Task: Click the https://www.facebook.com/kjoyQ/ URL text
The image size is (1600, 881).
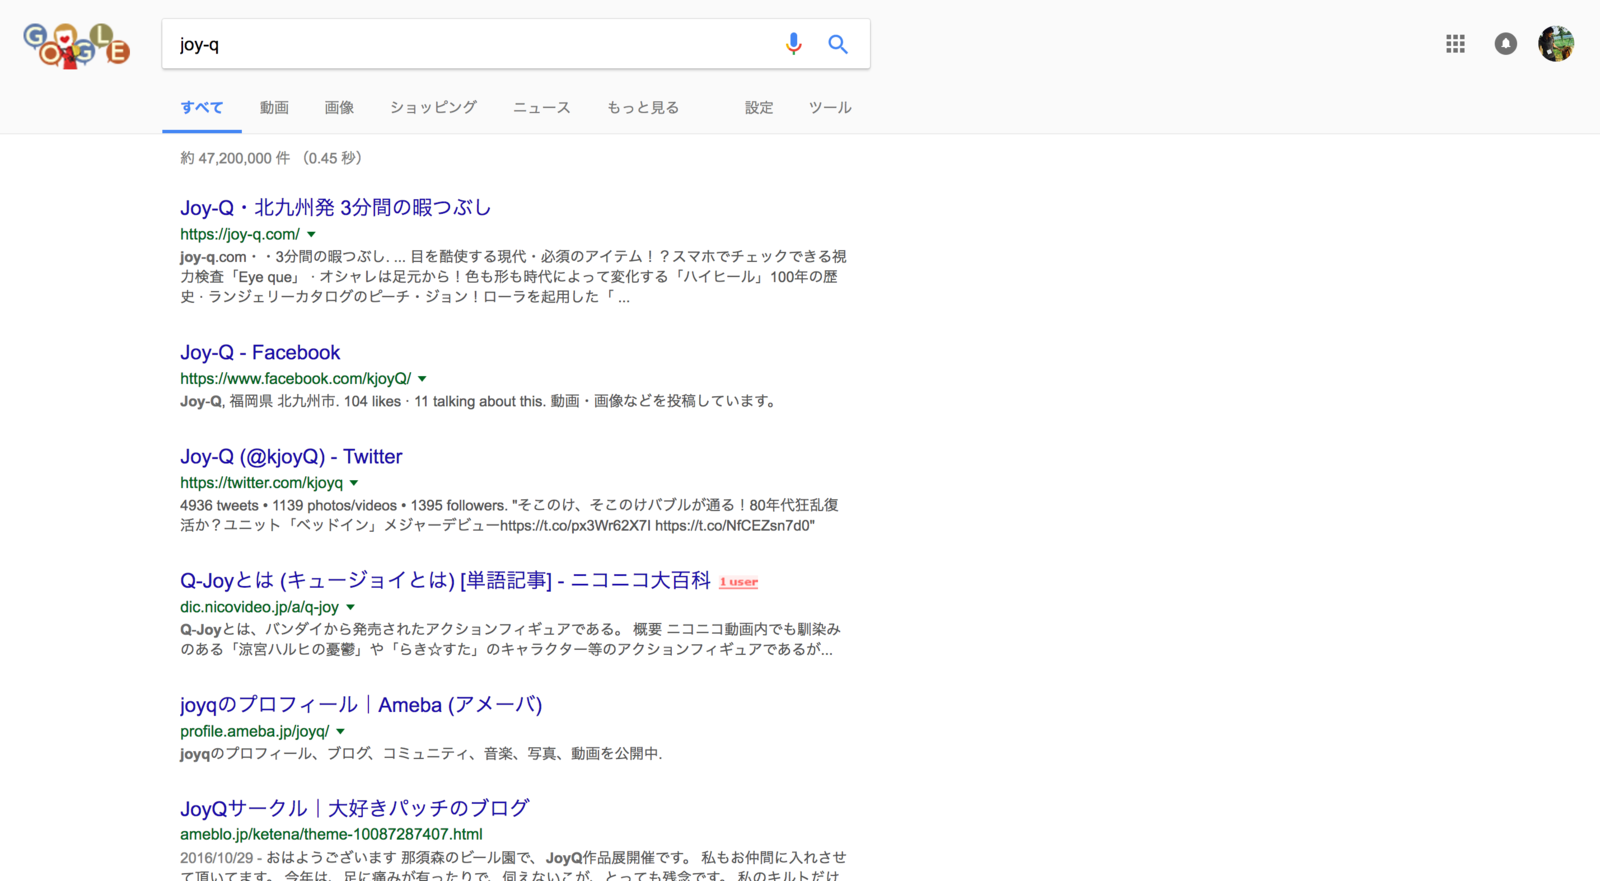Action: [x=295, y=379]
